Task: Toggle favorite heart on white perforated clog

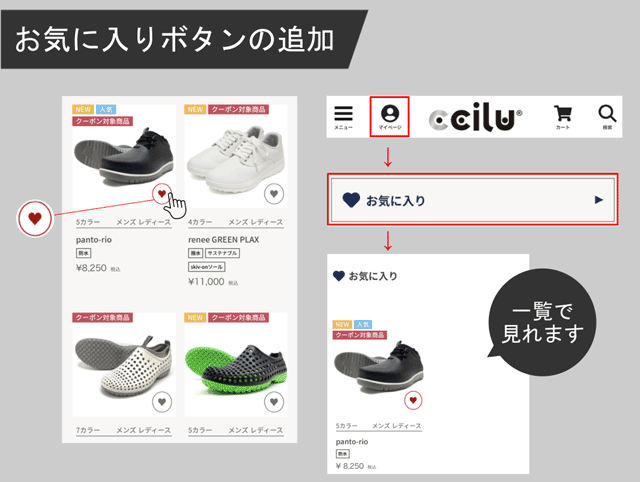Action: (162, 402)
